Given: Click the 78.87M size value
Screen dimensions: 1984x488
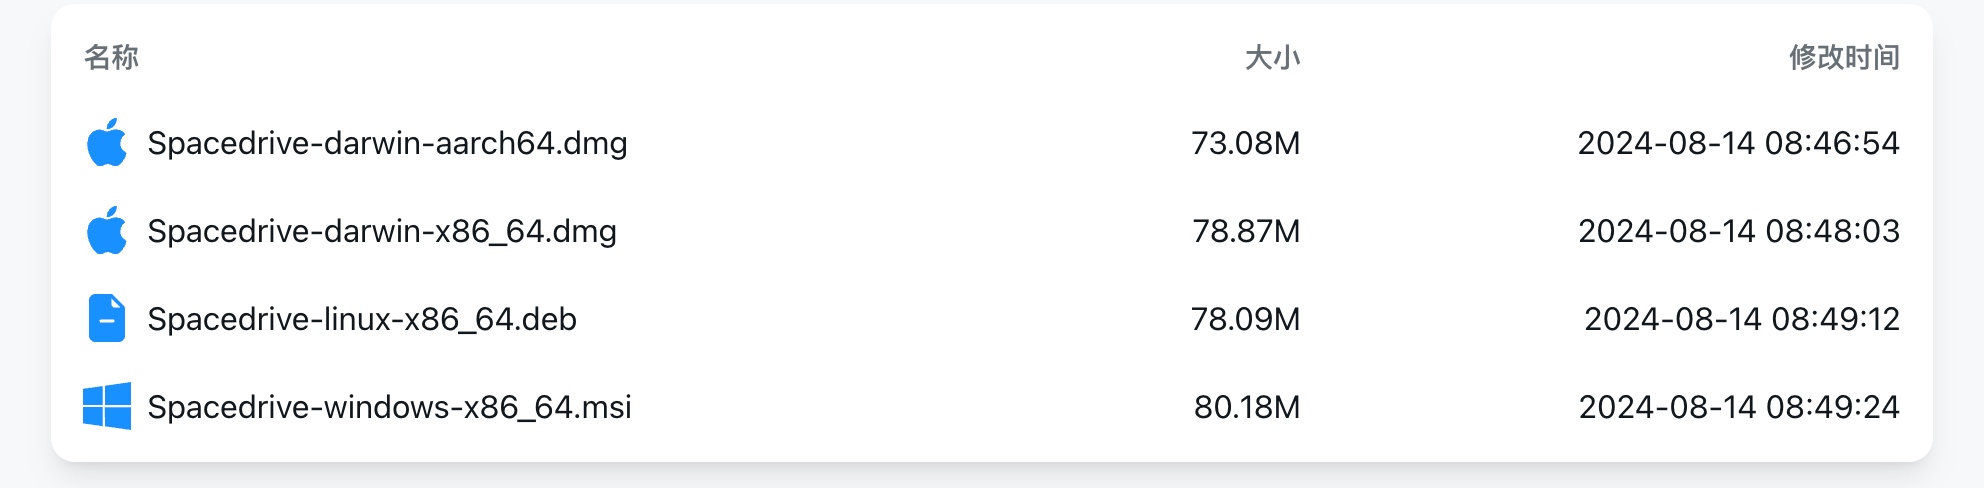Looking at the screenshot, I should coord(1246,231).
